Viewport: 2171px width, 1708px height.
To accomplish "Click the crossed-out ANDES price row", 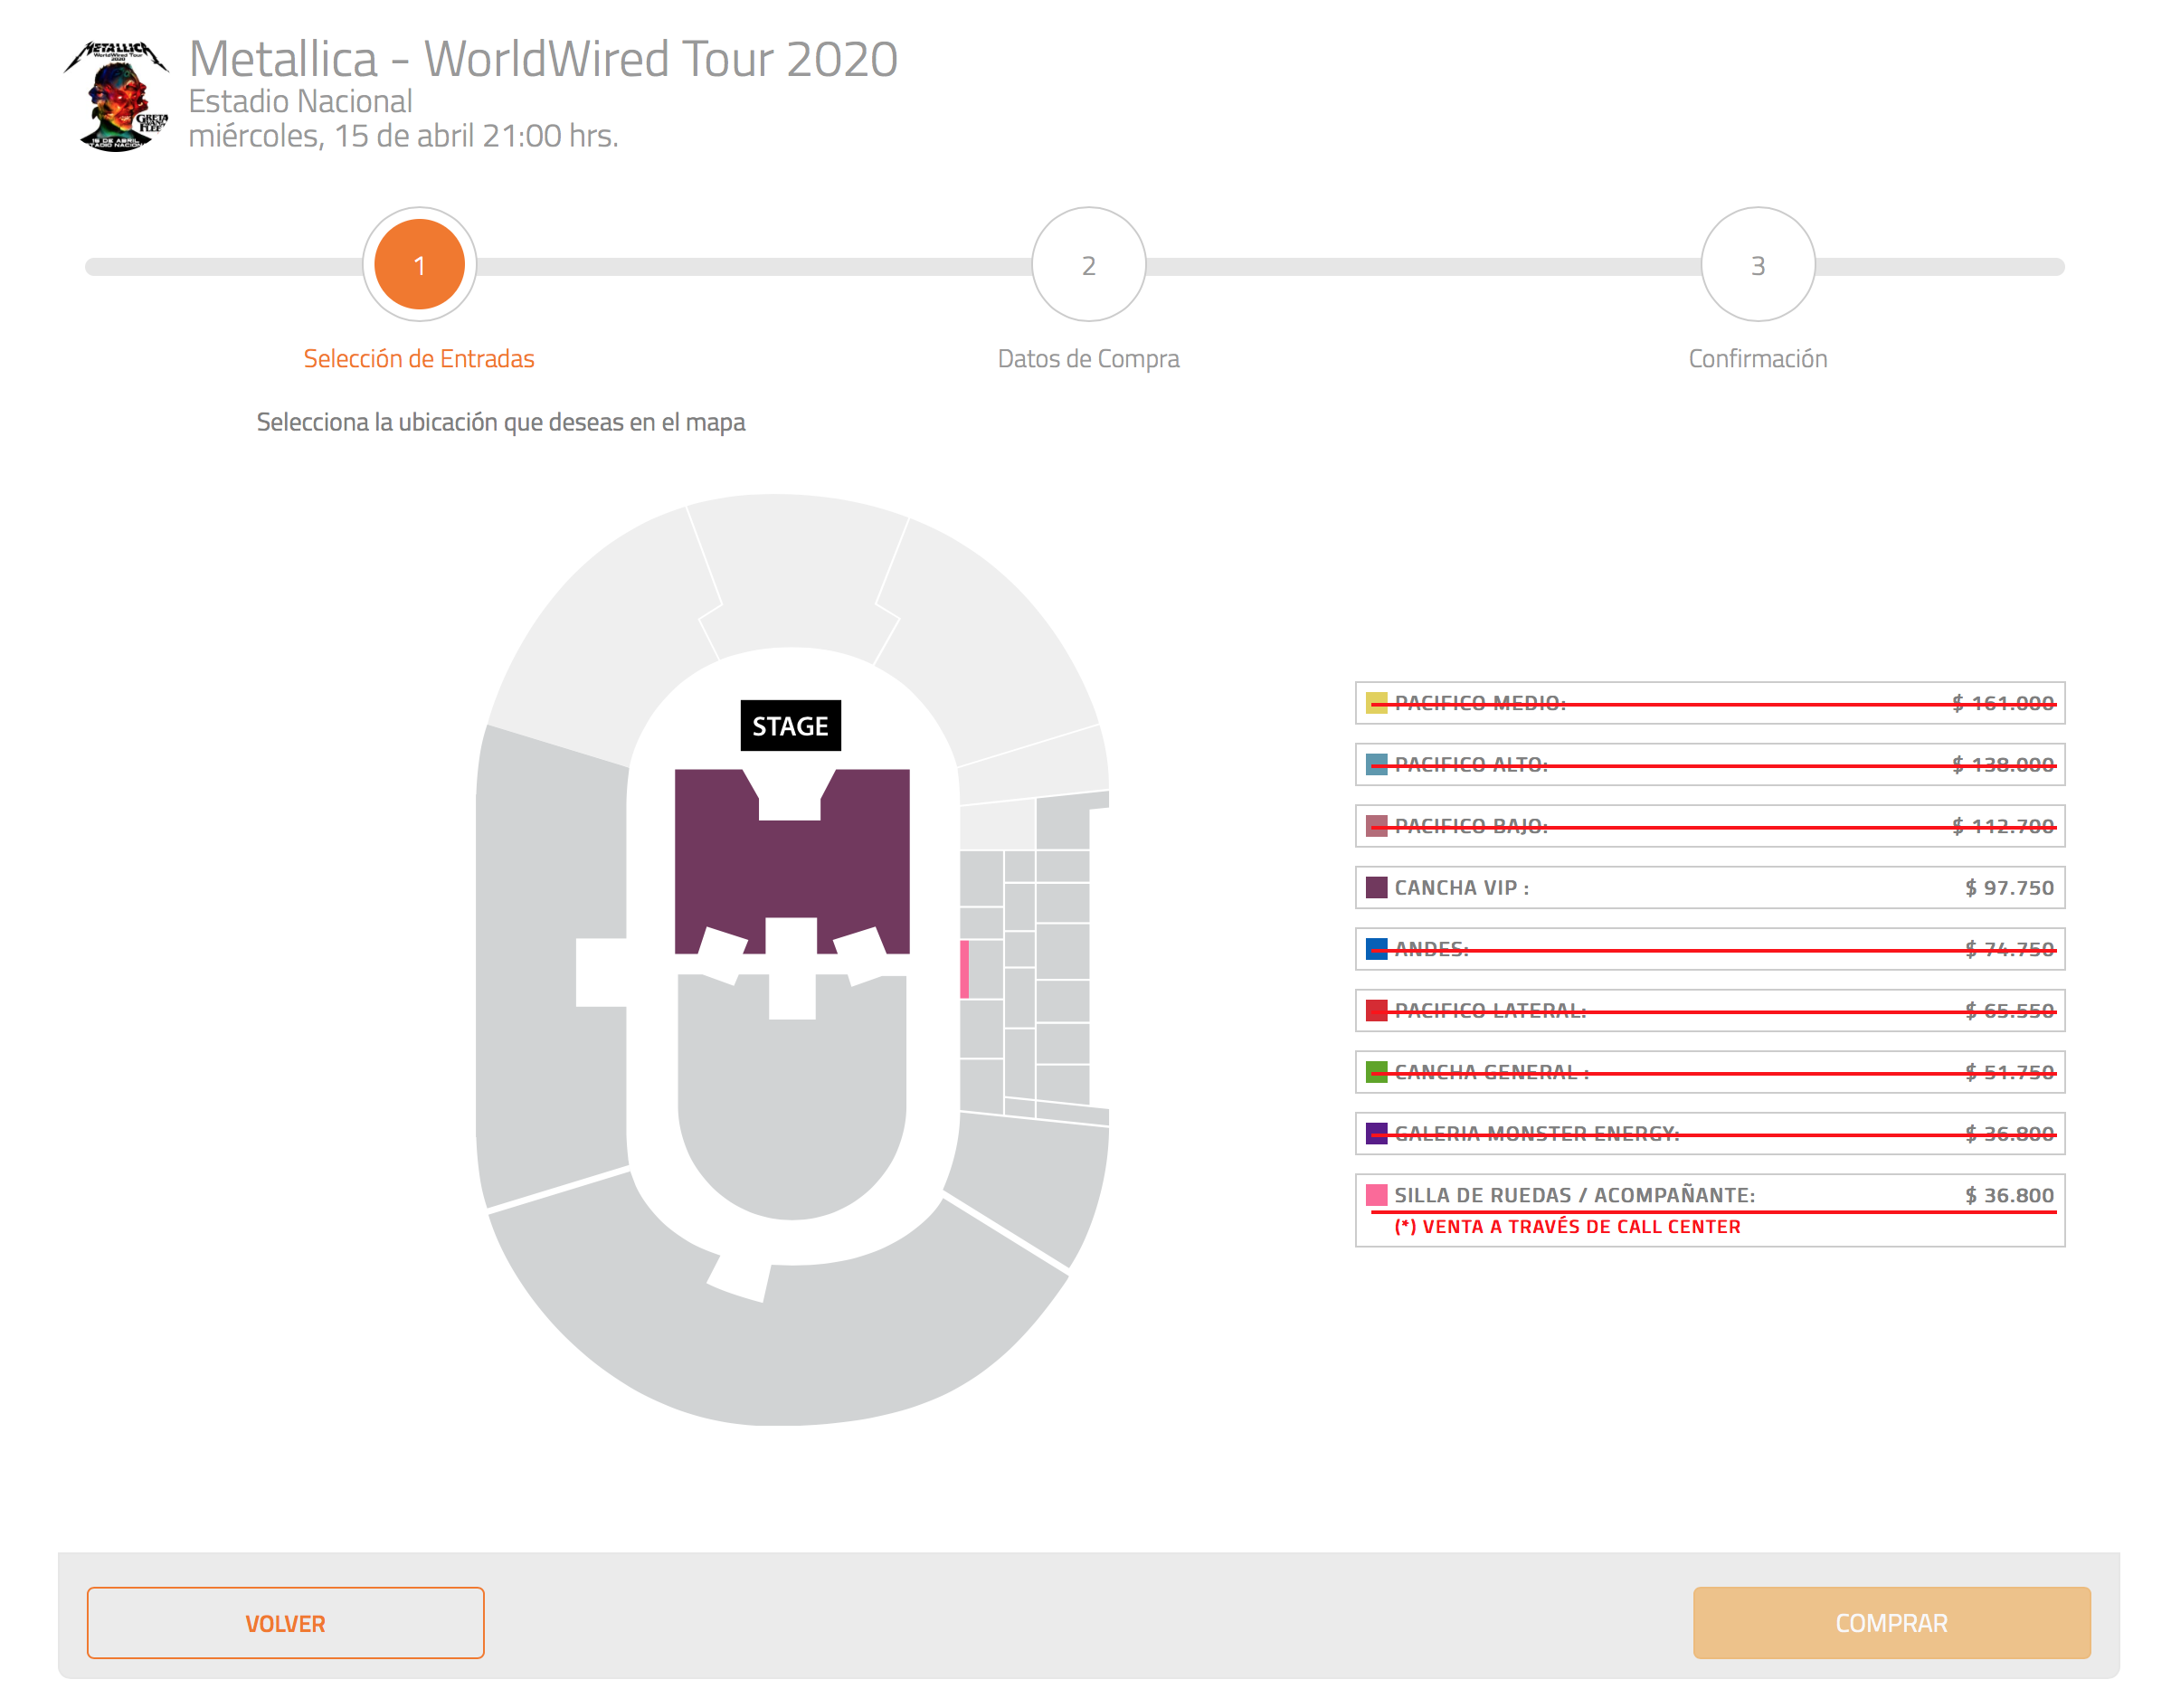I will 1710,949.
